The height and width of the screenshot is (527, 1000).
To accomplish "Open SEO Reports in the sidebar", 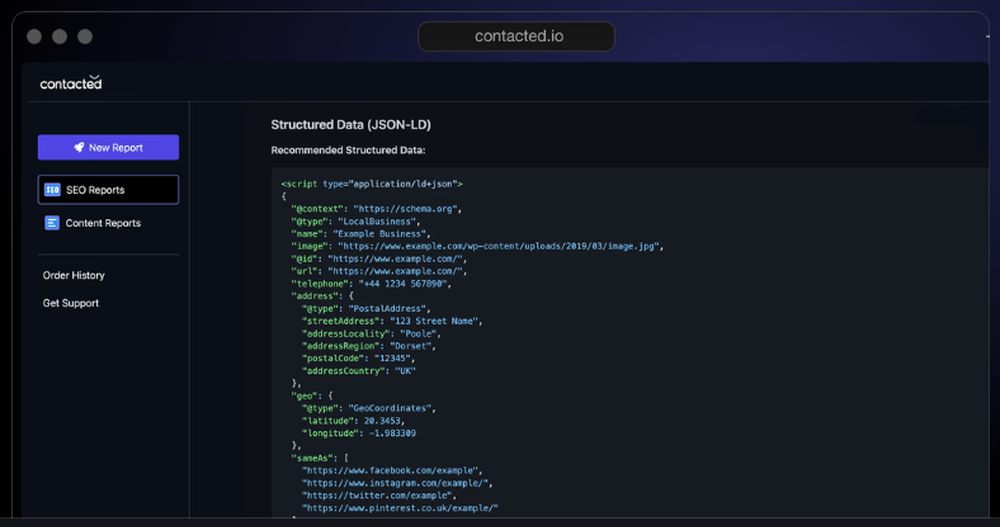I will pyautogui.click(x=108, y=189).
